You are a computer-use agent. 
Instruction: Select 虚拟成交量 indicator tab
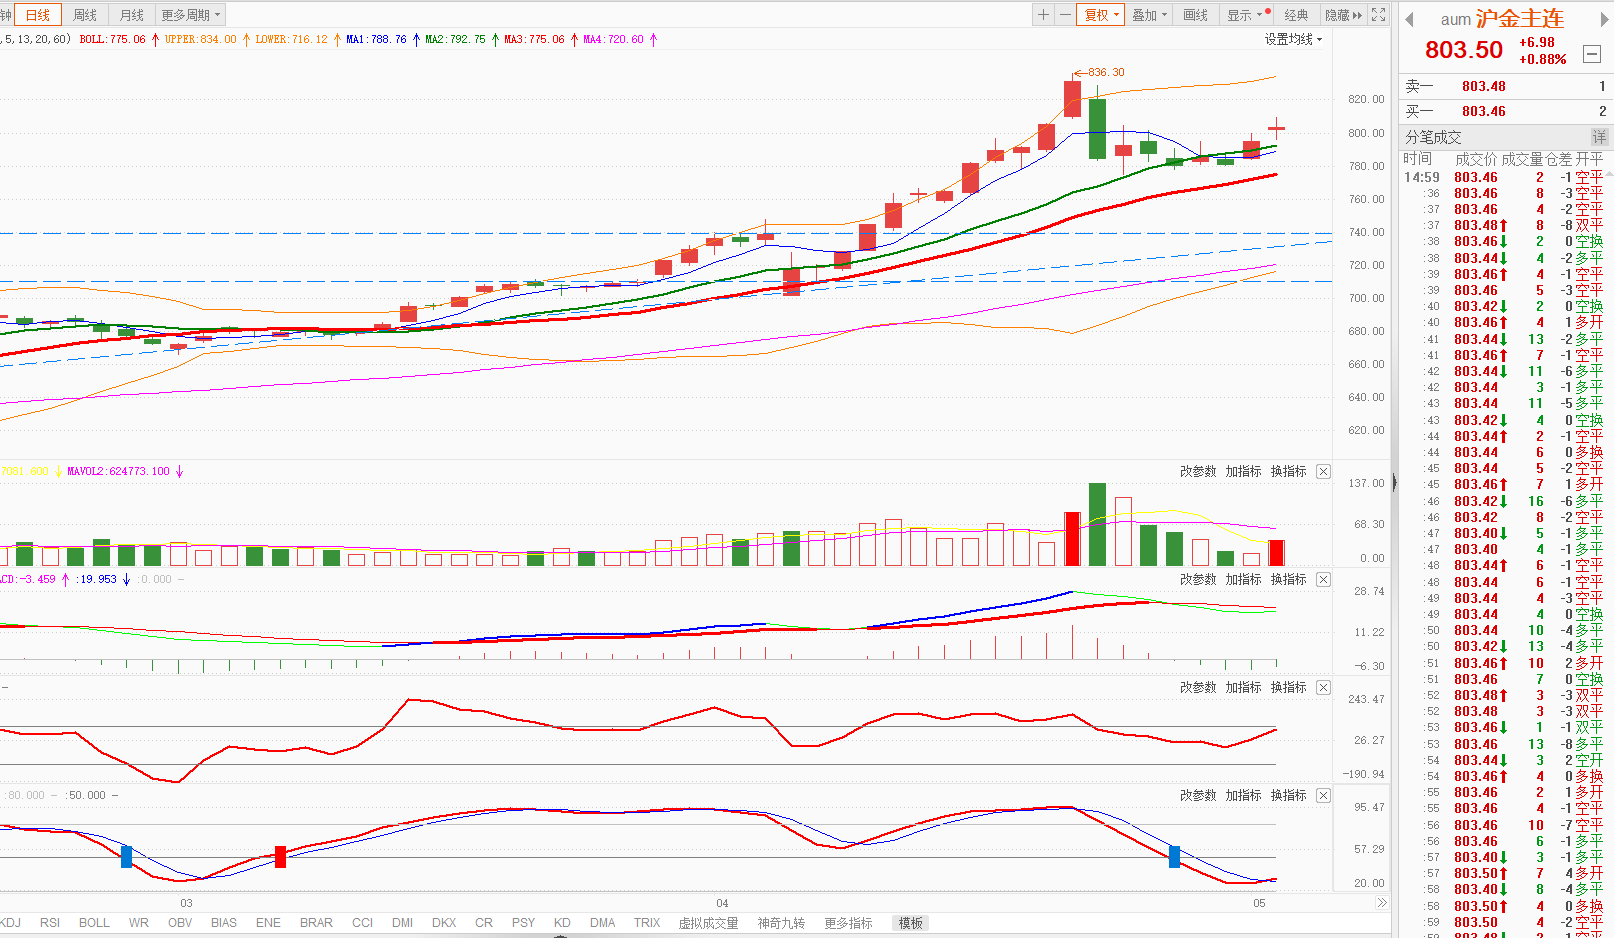click(x=709, y=923)
